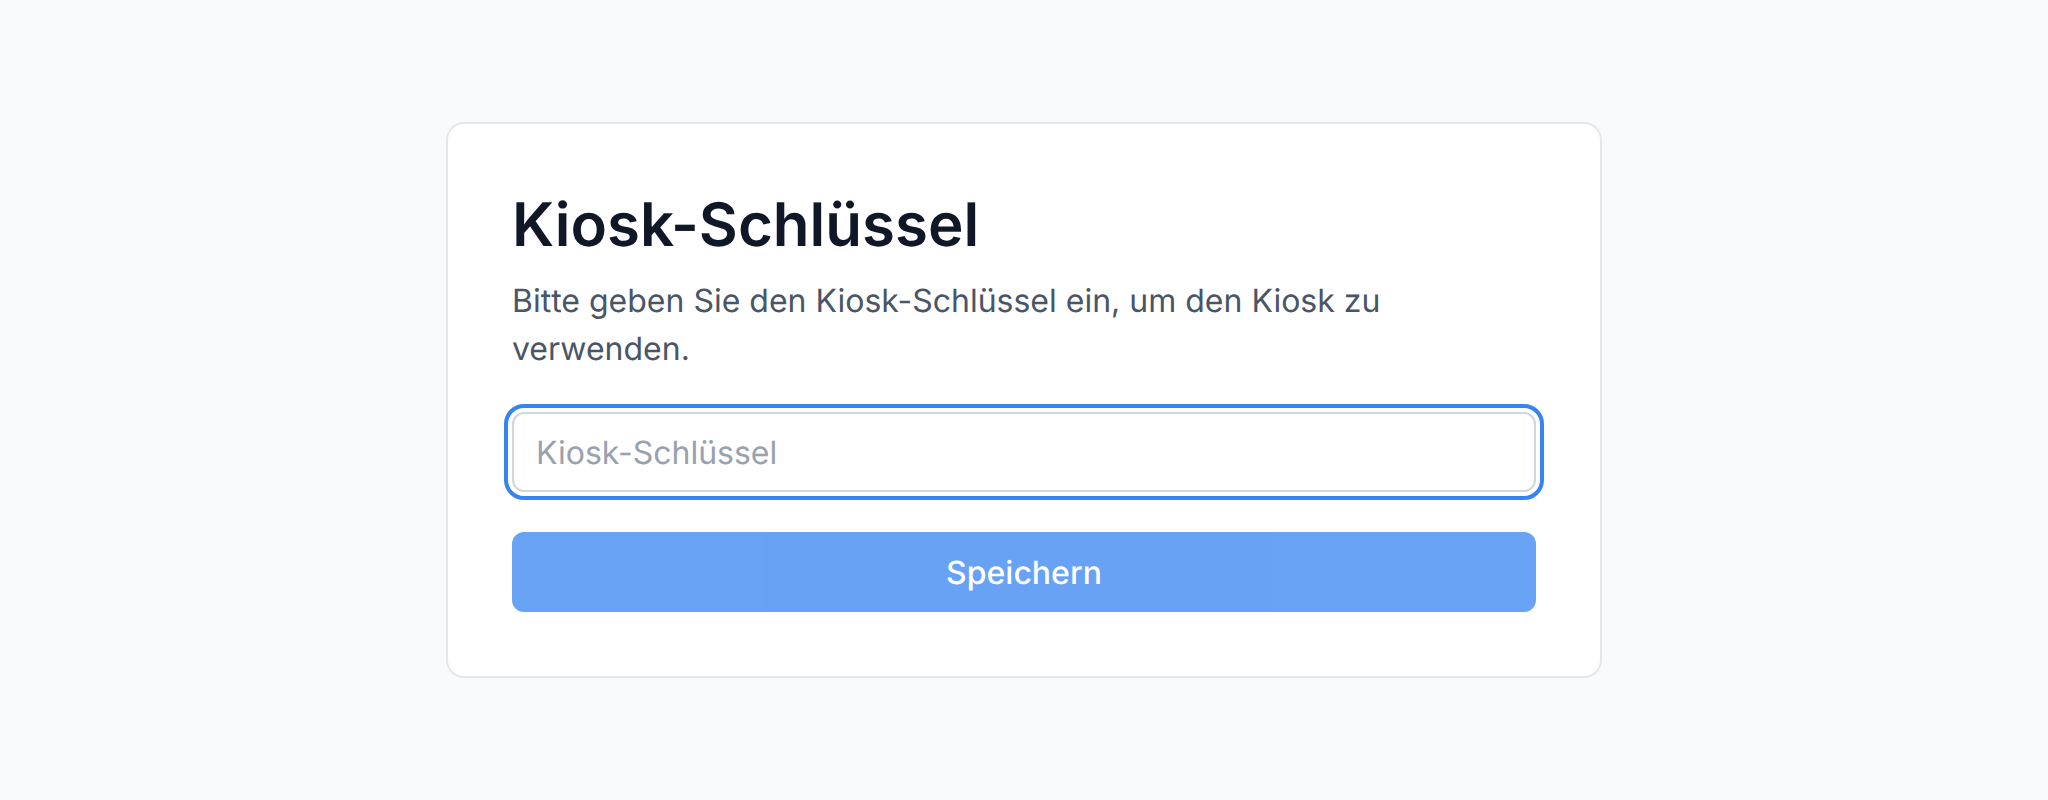Click 'Bitte geben Sie' at the description start

tap(626, 301)
